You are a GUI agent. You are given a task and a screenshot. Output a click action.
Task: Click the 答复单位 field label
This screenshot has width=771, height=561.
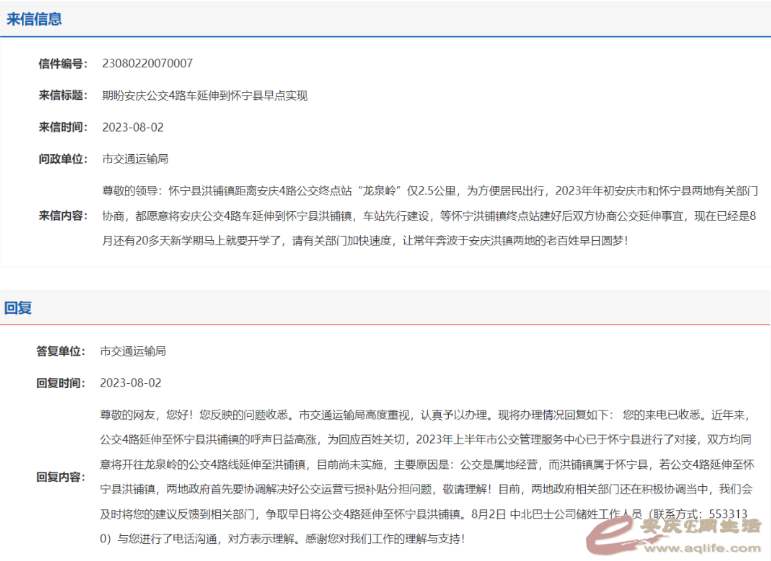tap(61, 352)
